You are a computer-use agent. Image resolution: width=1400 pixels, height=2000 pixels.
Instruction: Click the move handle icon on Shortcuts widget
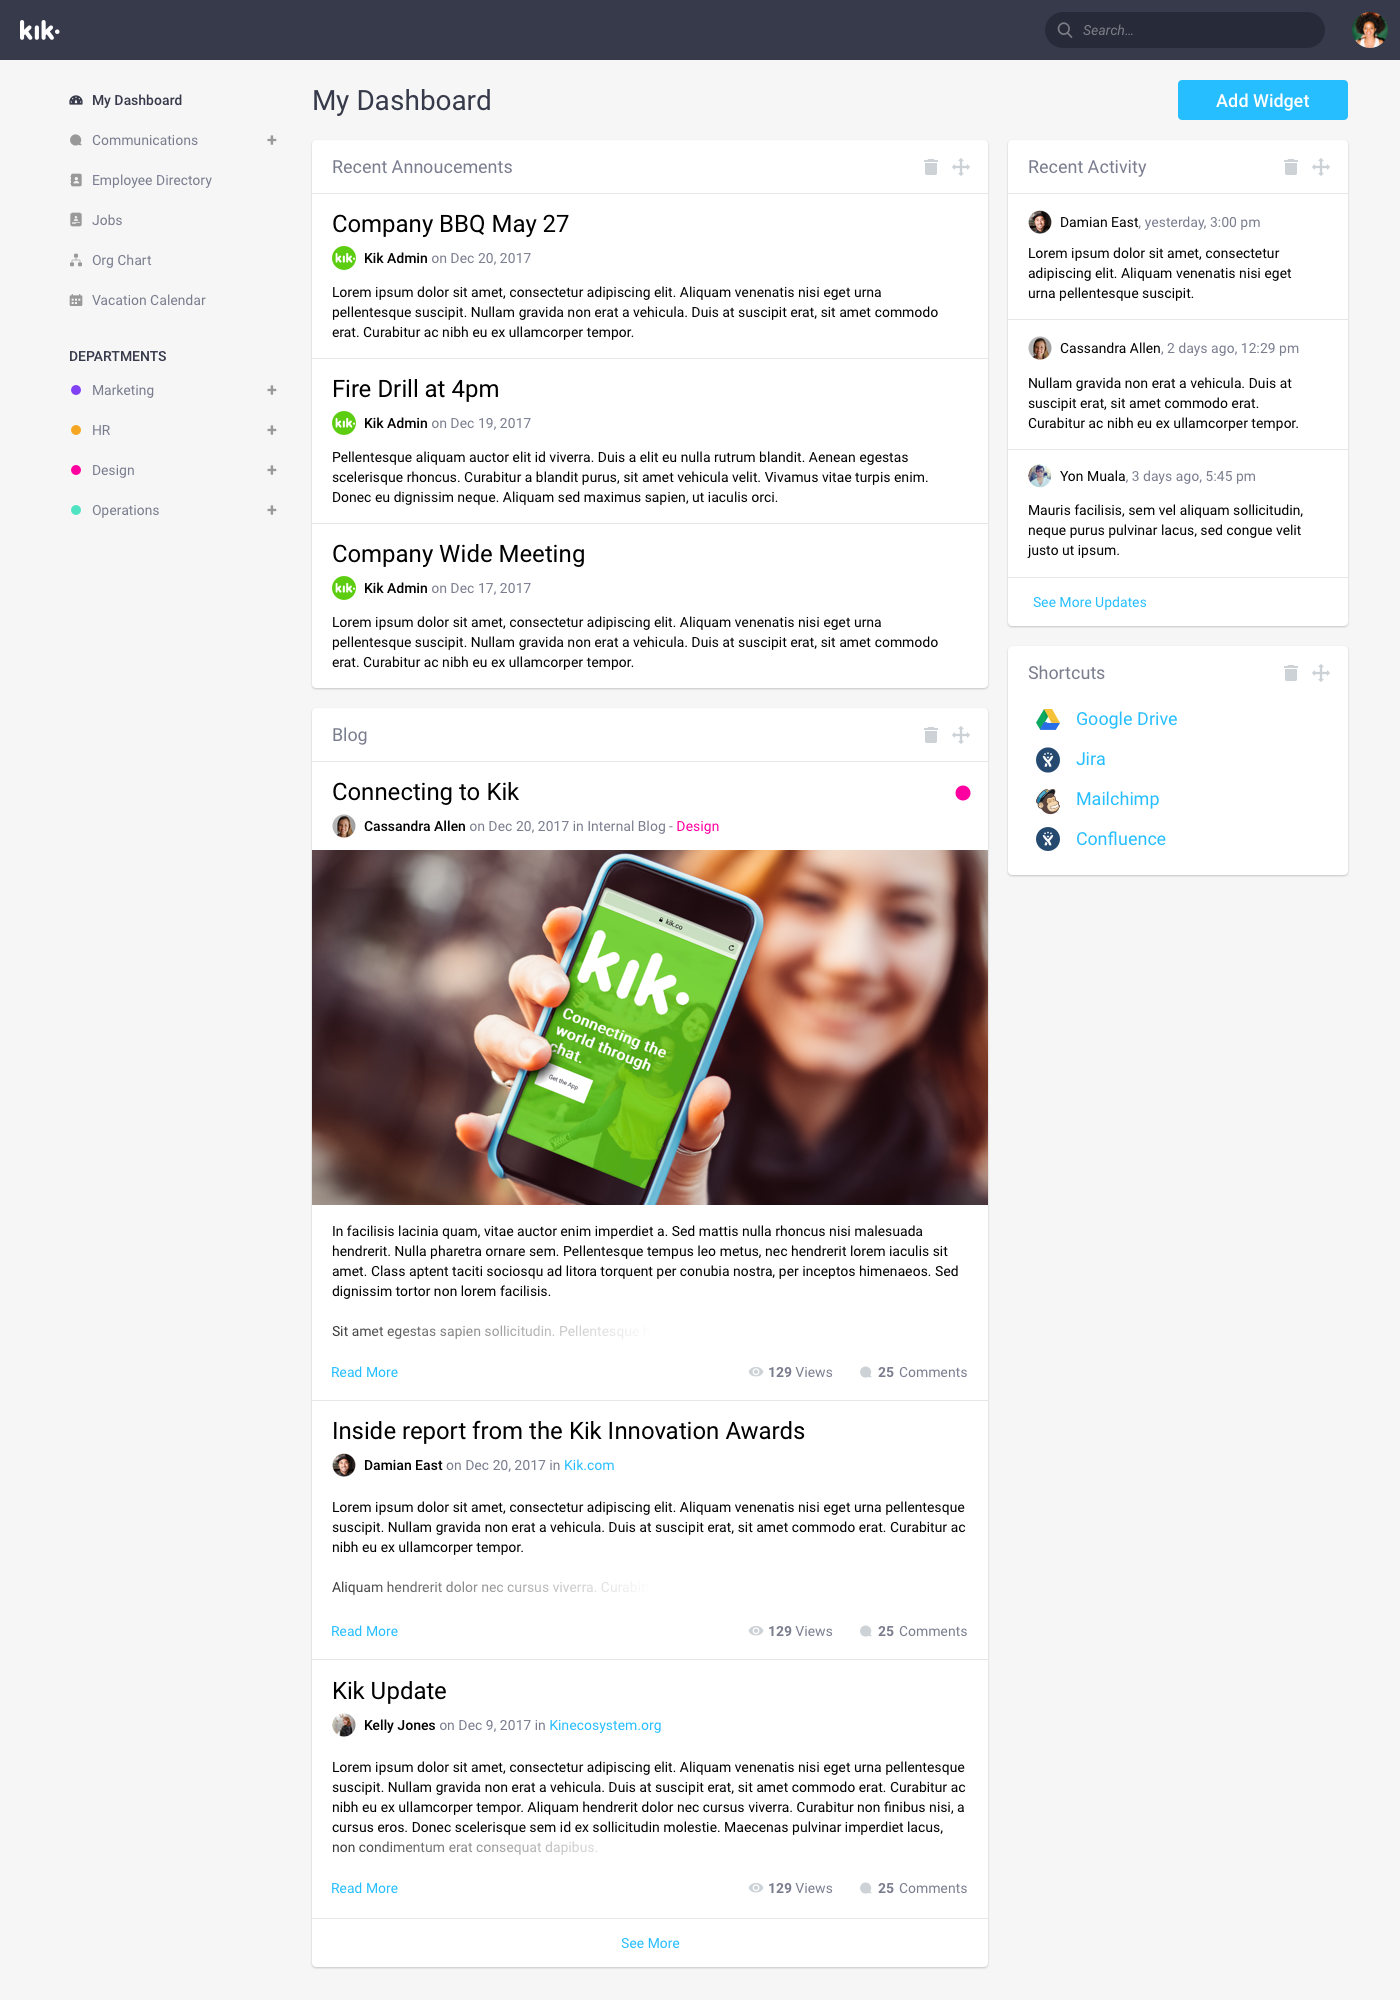[x=1321, y=673]
